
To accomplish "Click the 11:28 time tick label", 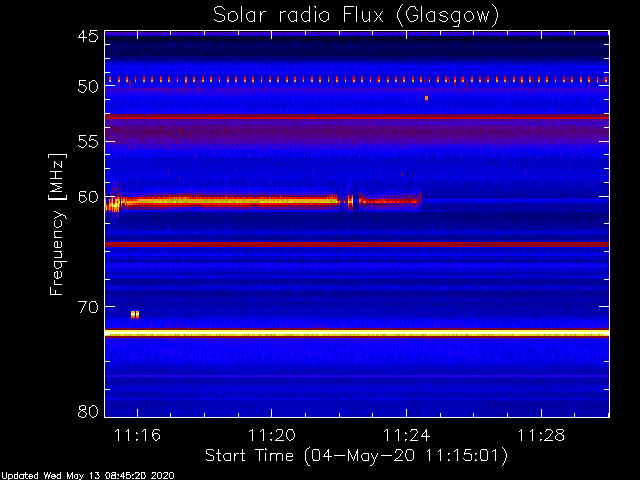I will pyautogui.click(x=541, y=435).
